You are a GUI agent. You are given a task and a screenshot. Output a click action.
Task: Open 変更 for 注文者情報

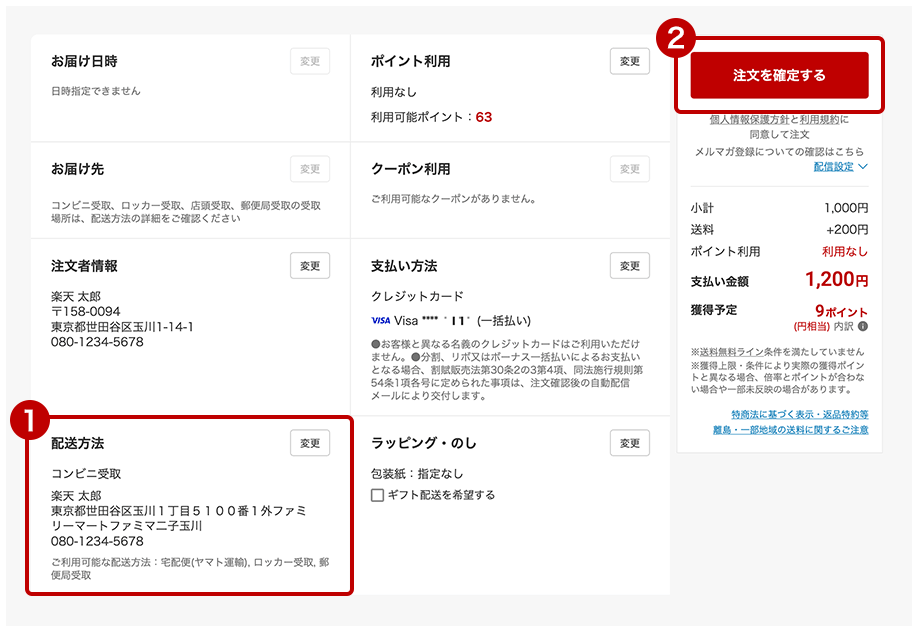point(310,266)
